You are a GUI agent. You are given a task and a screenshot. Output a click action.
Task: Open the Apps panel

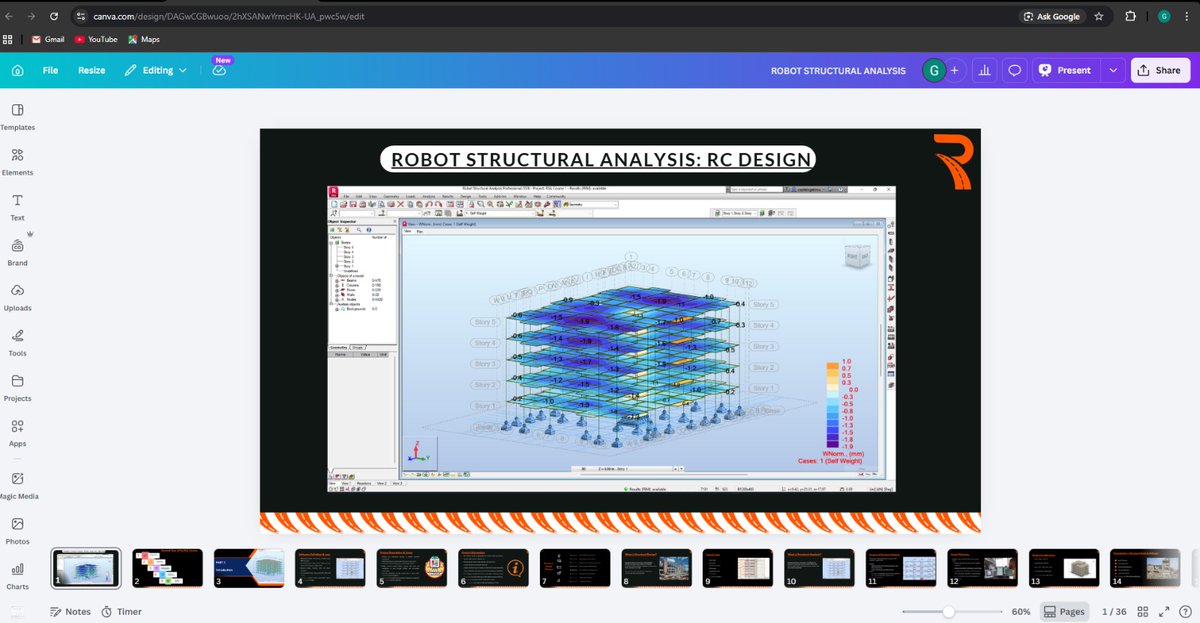pos(17,433)
